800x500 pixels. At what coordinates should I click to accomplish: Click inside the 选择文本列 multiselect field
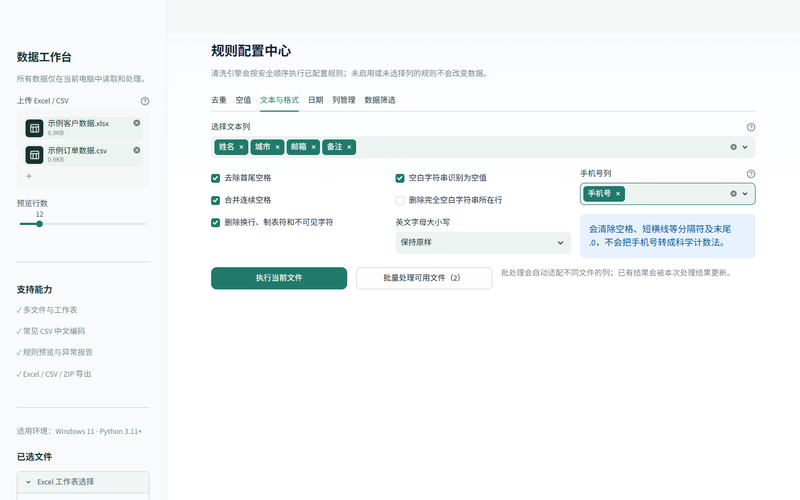coord(483,147)
